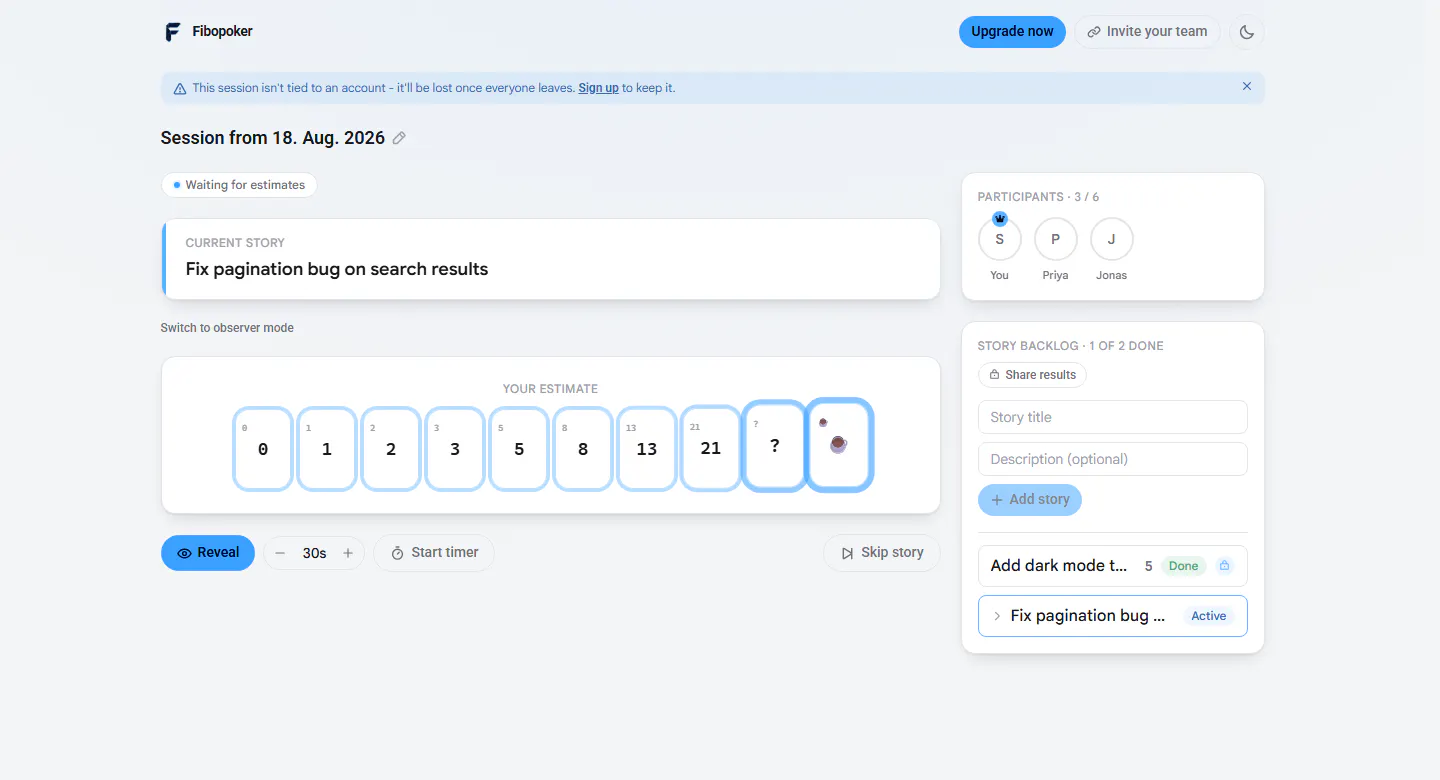
Task: Select estimate card 3
Action: tap(455, 449)
